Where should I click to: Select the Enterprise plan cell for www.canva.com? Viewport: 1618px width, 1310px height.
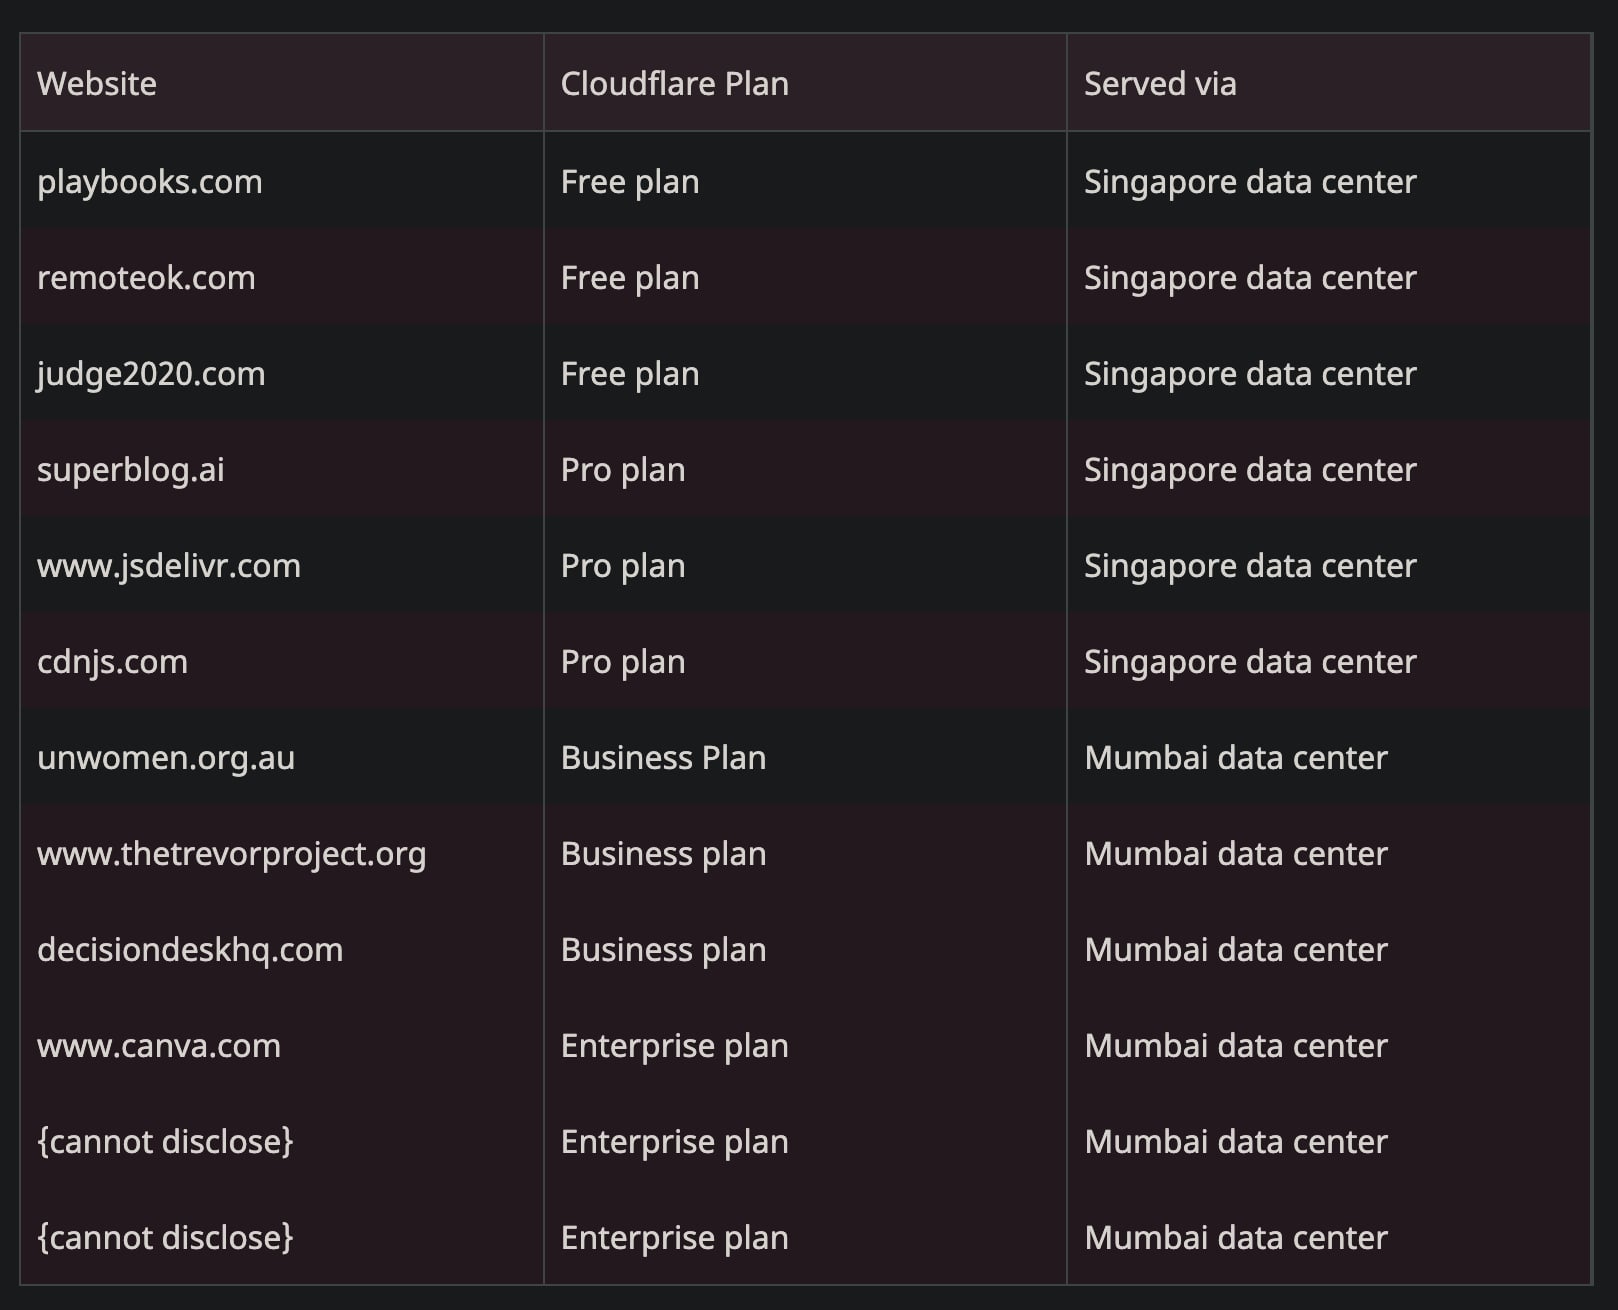(674, 1046)
